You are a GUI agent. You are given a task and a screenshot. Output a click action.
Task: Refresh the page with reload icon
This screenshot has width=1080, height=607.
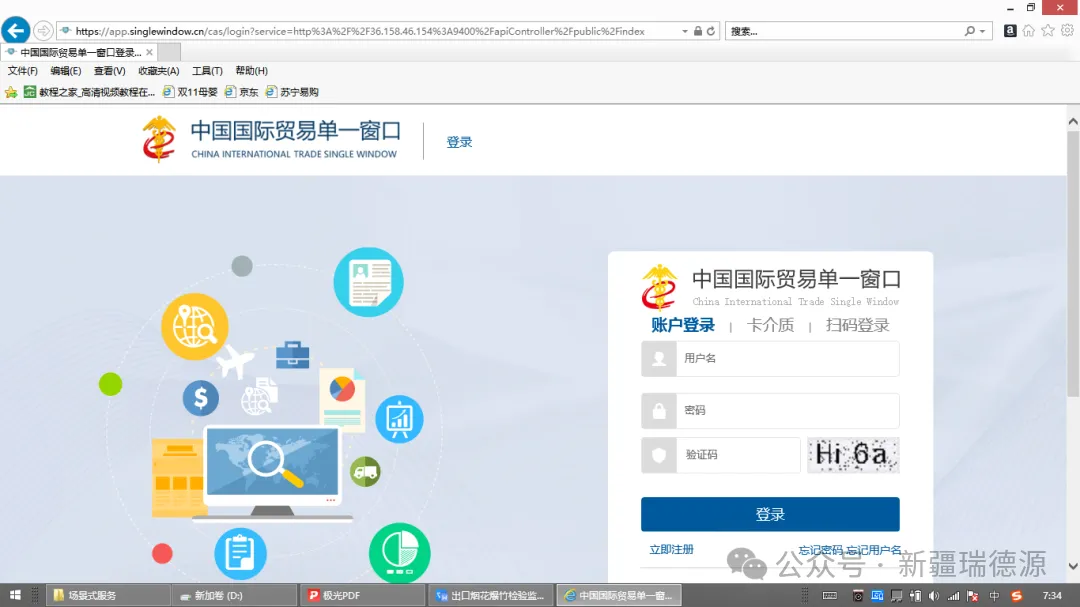(711, 31)
